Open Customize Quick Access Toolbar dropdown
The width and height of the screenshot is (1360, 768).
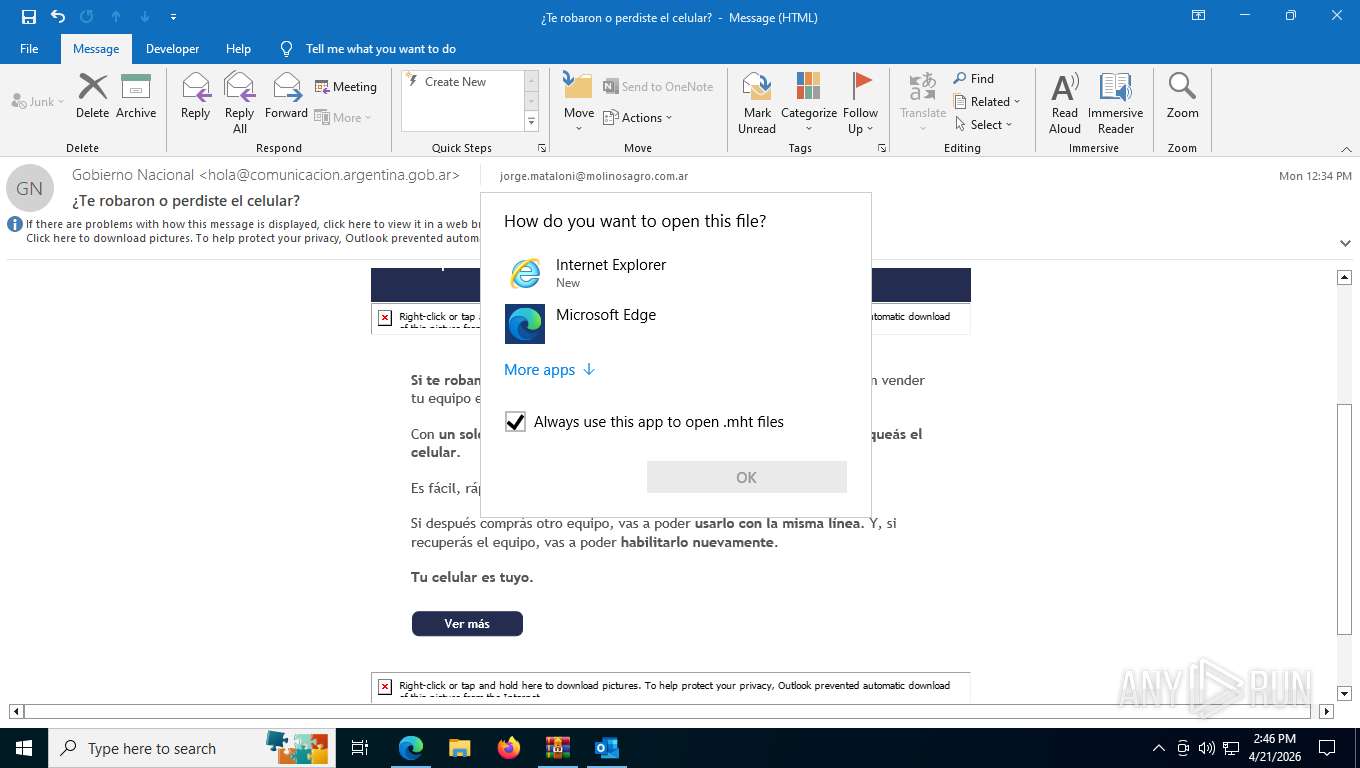(x=174, y=17)
